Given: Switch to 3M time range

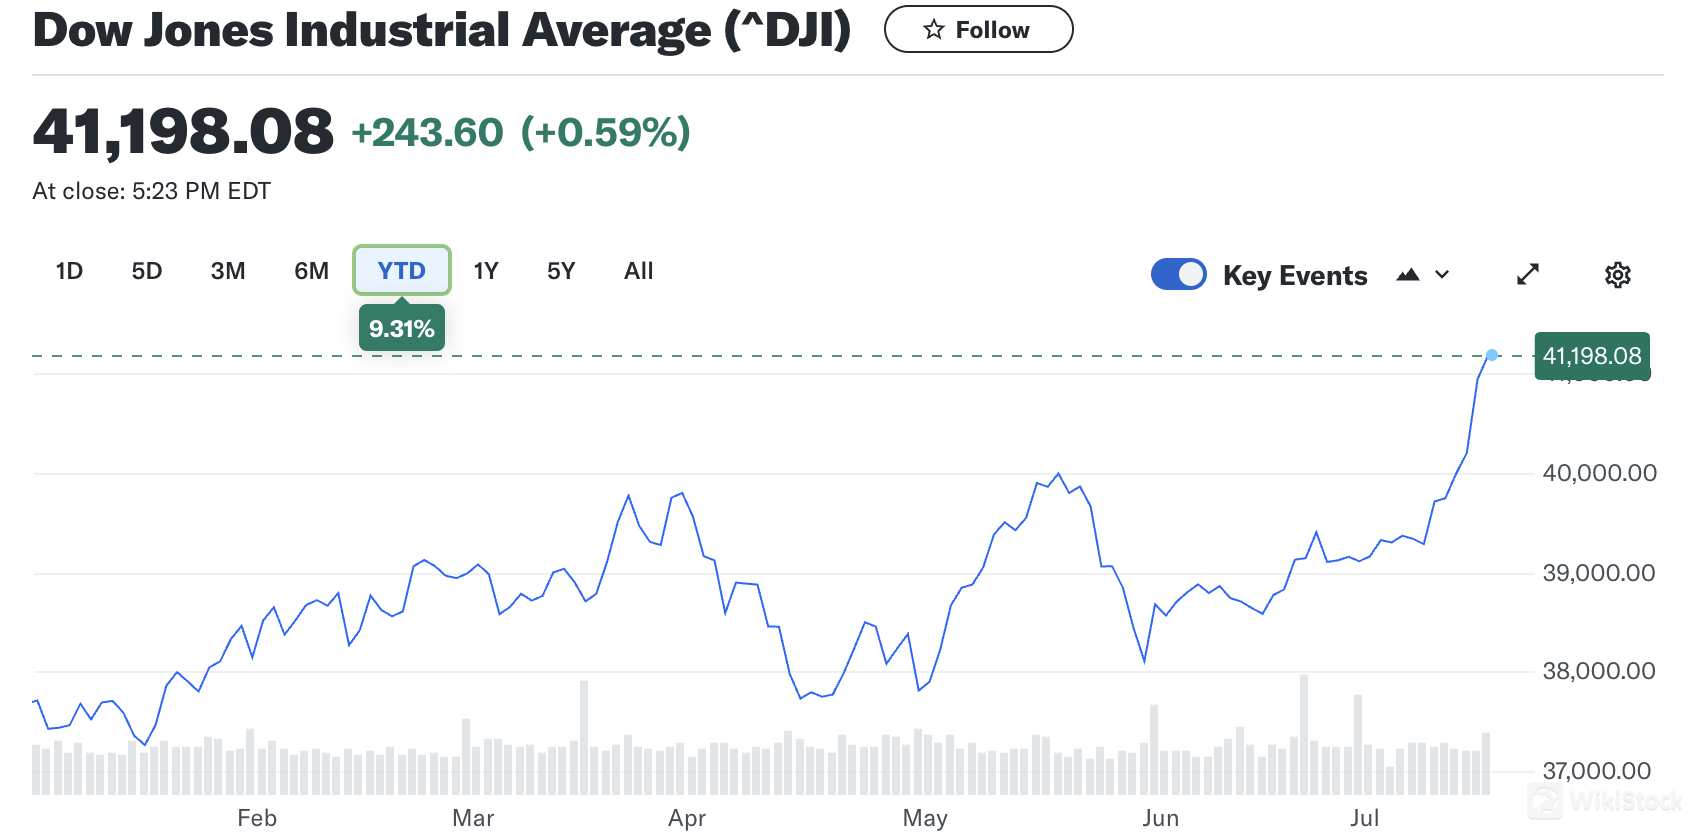Looking at the screenshot, I should pos(228,271).
